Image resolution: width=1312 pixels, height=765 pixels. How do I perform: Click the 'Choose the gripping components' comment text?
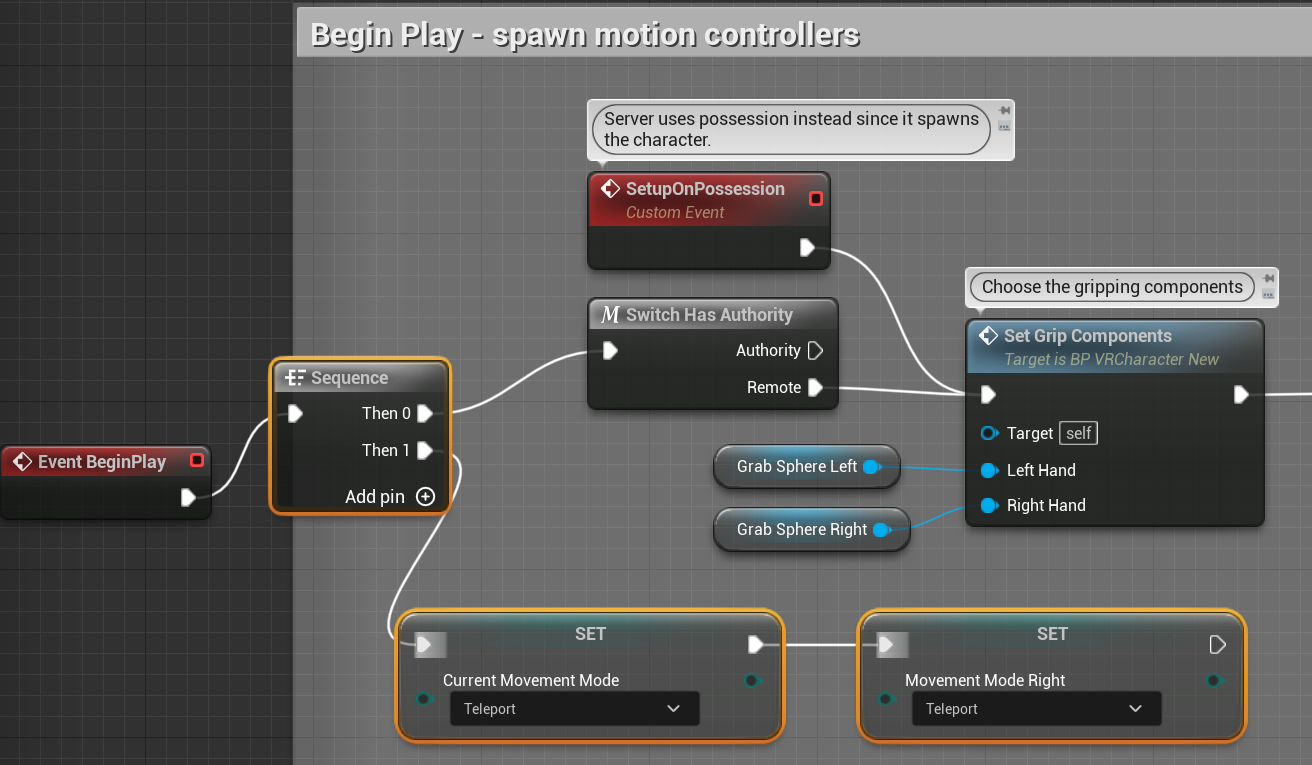tap(1112, 287)
